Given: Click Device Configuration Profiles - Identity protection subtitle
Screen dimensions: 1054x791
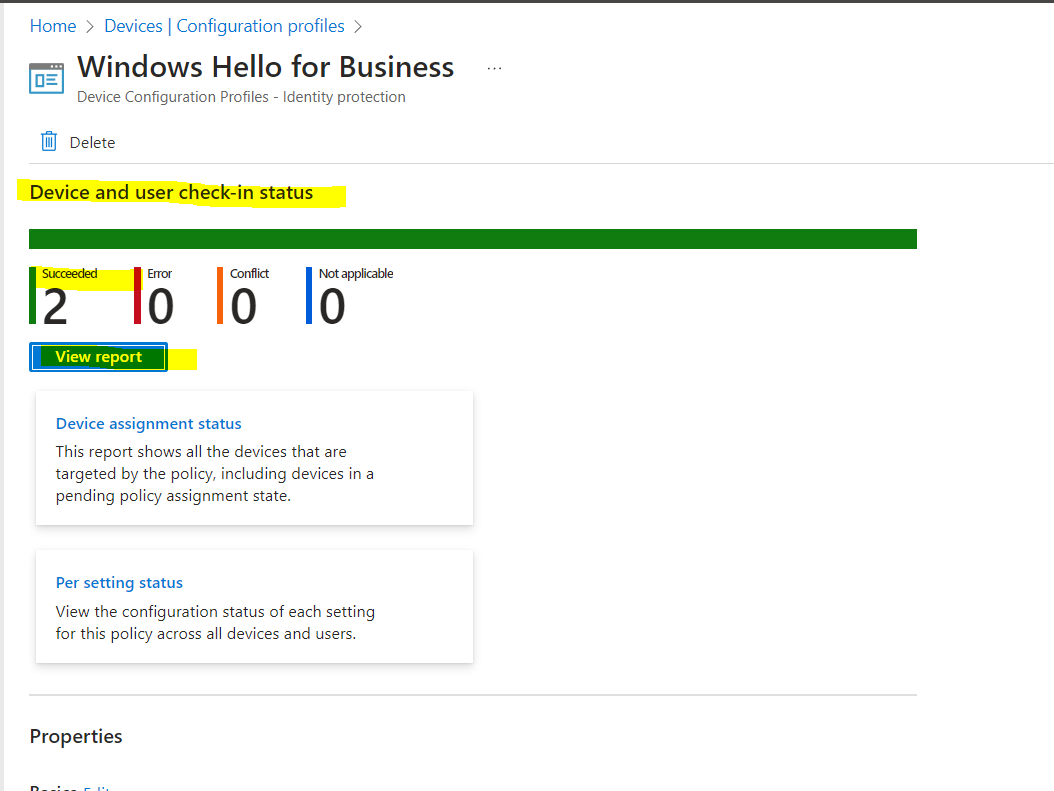Looking at the screenshot, I should 241,97.
